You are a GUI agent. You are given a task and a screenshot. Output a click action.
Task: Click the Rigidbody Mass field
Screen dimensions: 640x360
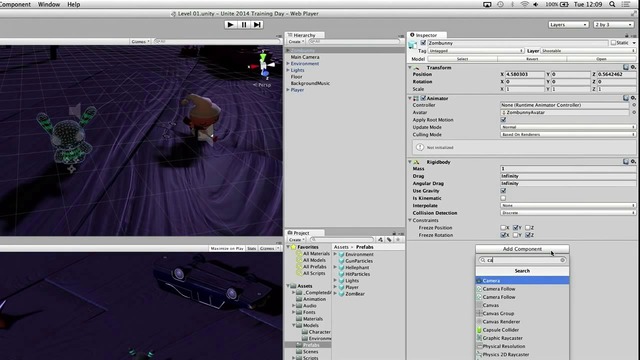pos(568,169)
